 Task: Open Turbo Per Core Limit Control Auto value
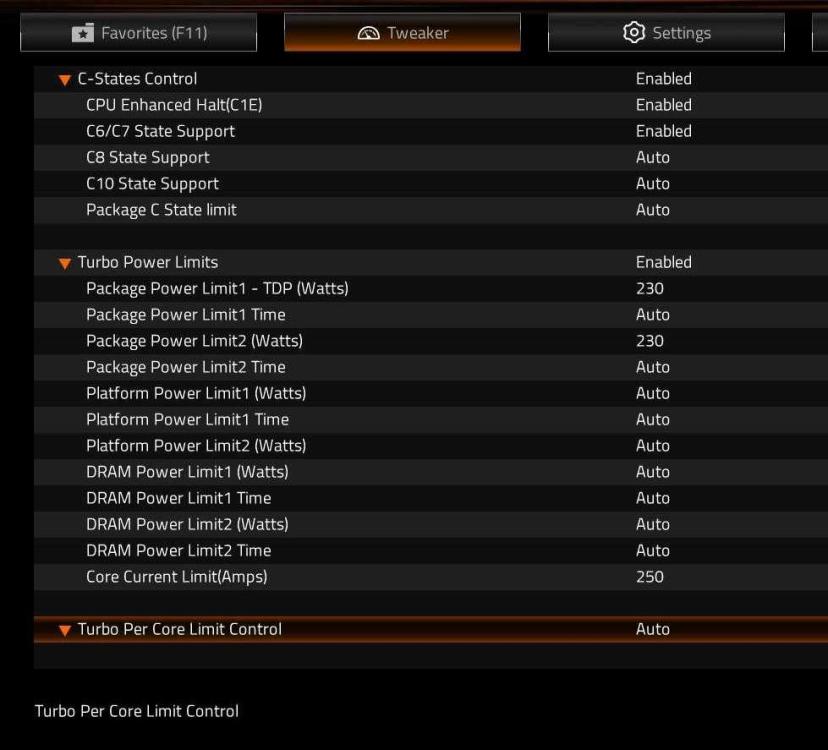click(x=652, y=629)
